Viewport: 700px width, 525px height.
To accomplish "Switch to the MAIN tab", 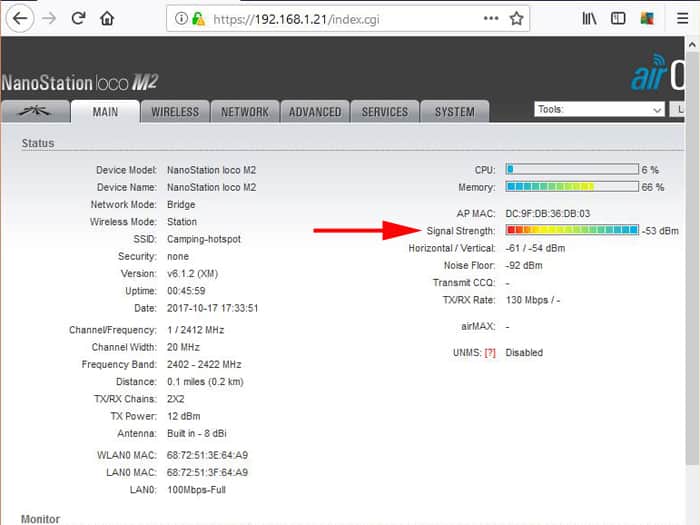I will pyautogui.click(x=105, y=112).
